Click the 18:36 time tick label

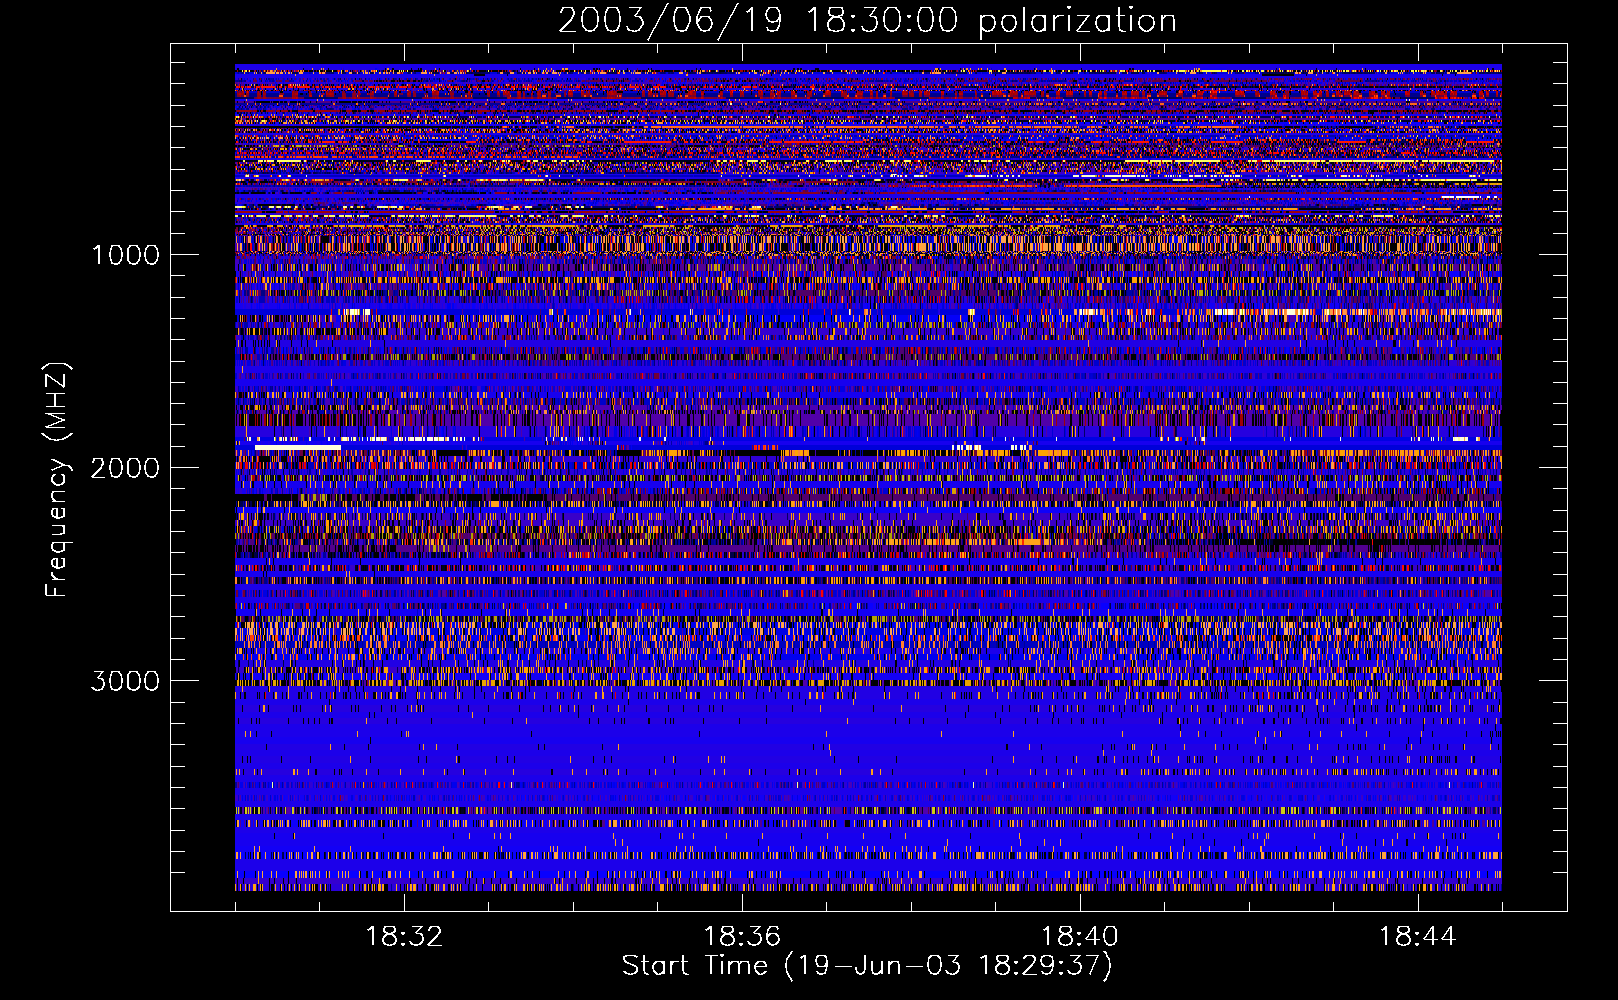[742, 937]
